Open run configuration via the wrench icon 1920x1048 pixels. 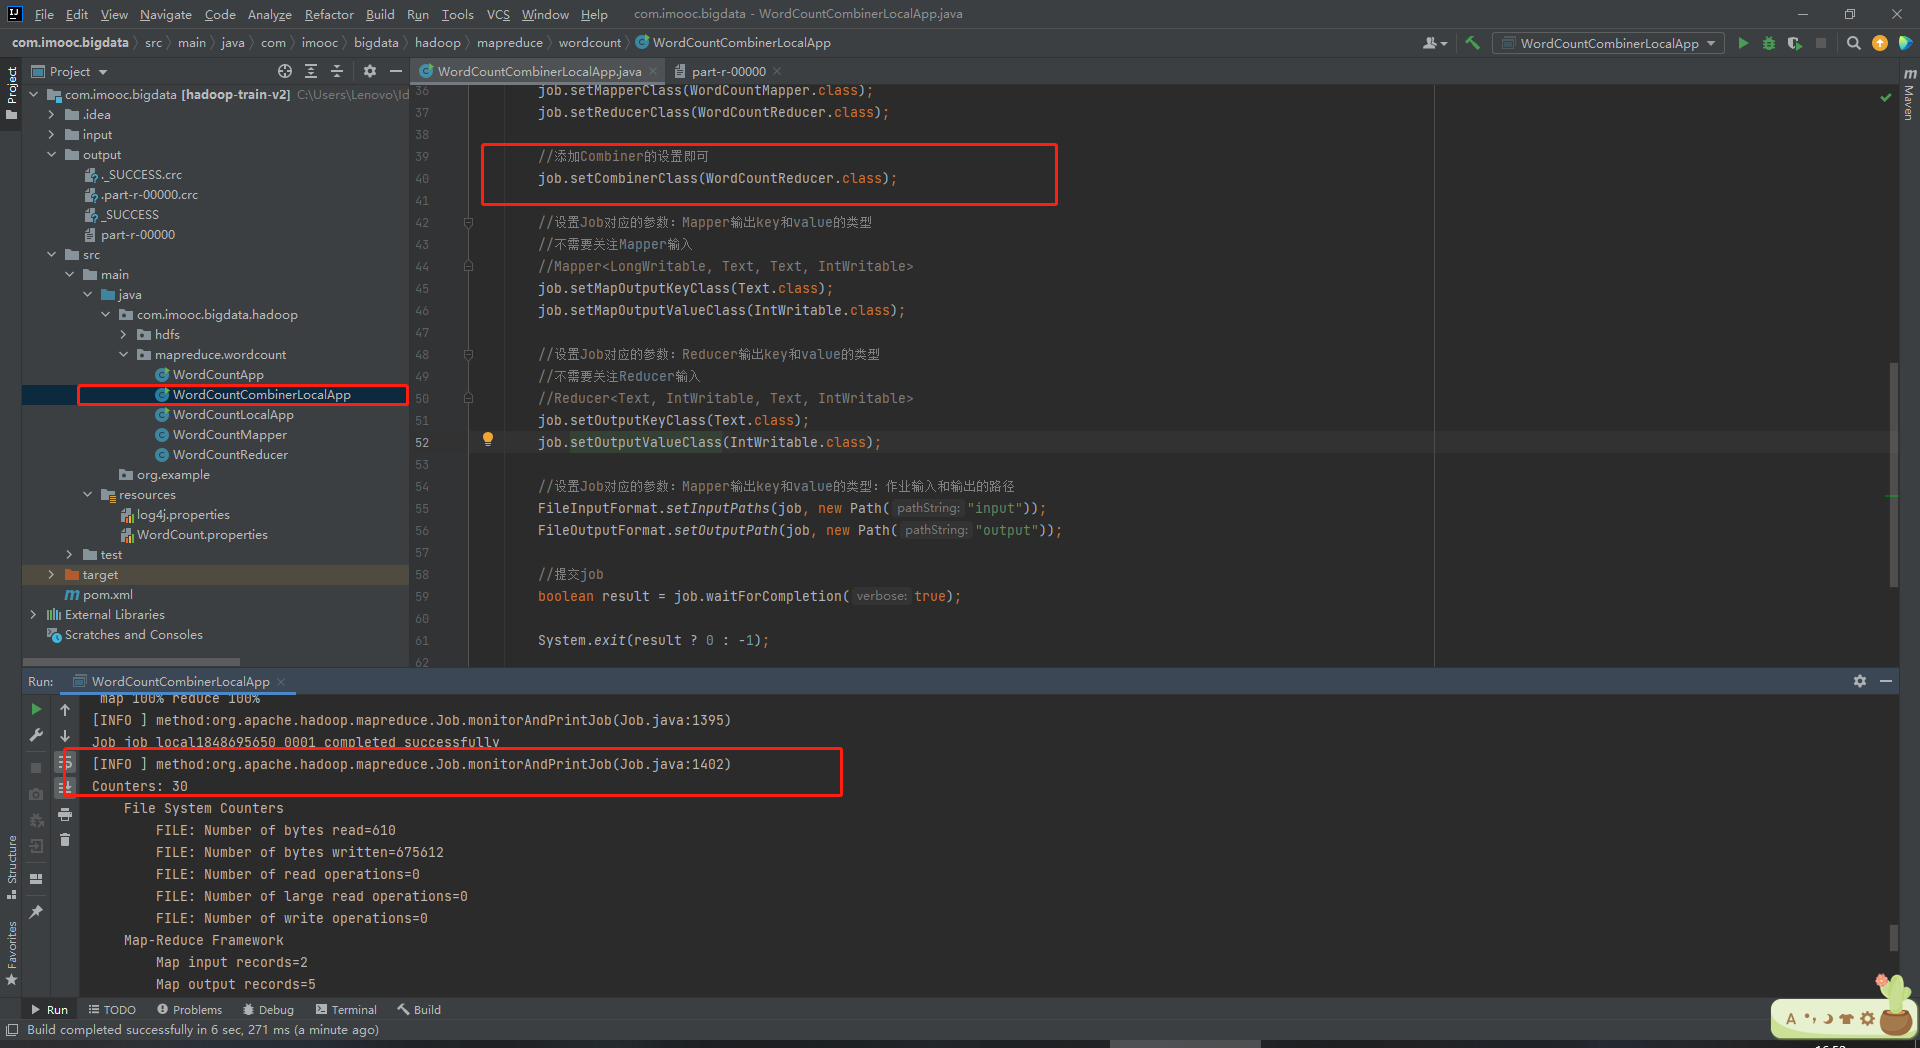coord(36,735)
